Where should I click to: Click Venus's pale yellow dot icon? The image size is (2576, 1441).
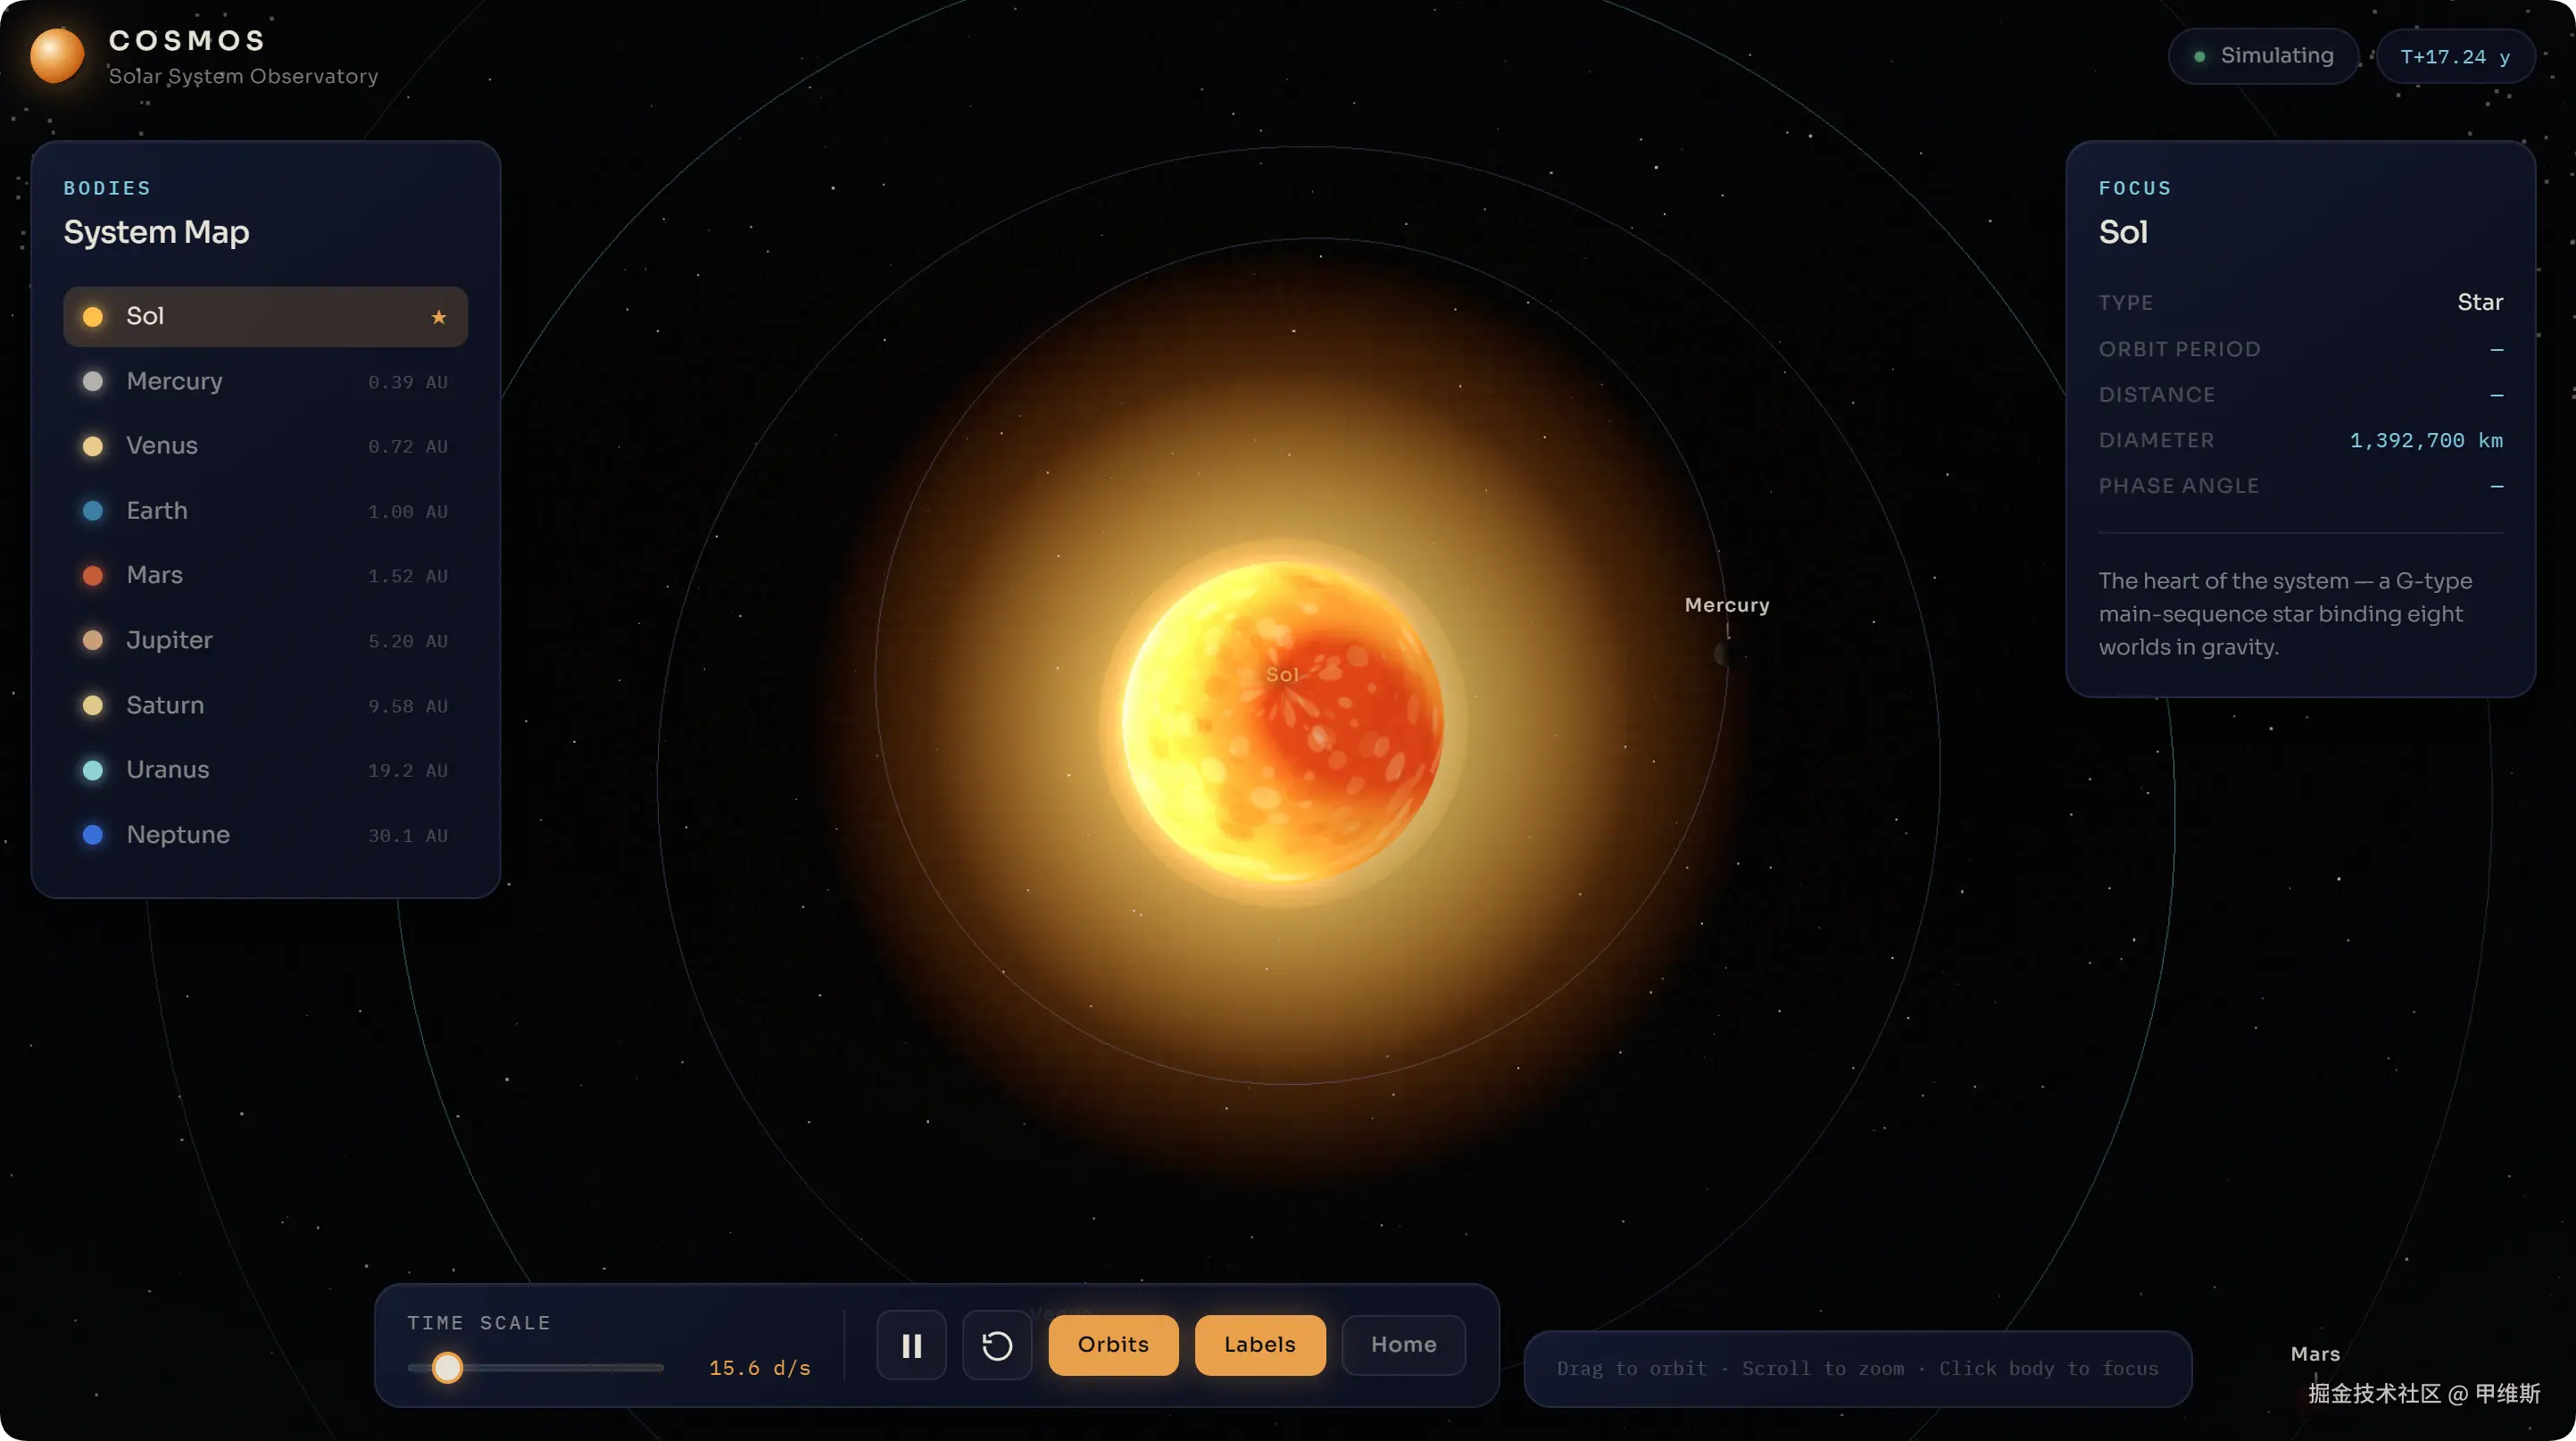coord(93,446)
